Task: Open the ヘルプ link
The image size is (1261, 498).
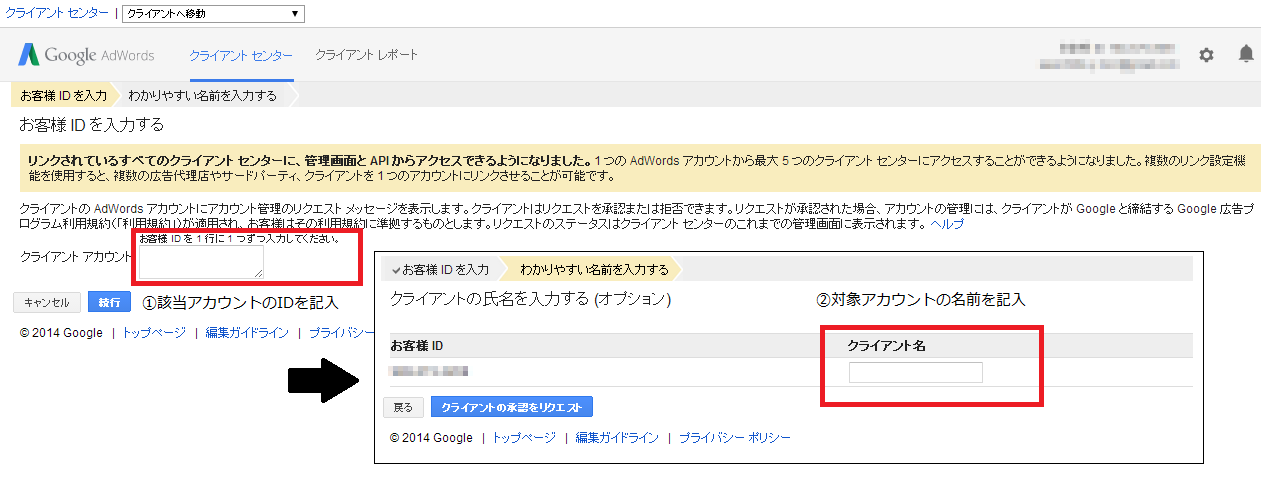Action: (947, 224)
